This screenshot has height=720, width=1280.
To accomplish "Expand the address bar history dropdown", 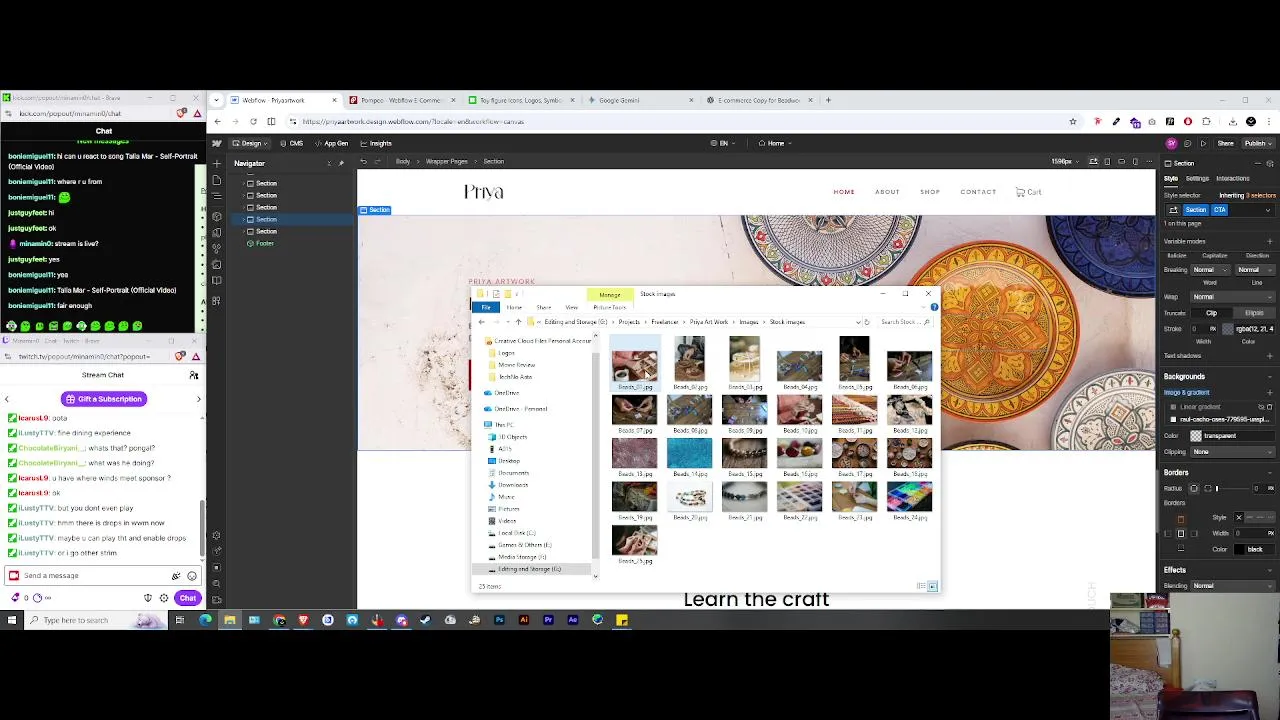I will tap(858, 322).
